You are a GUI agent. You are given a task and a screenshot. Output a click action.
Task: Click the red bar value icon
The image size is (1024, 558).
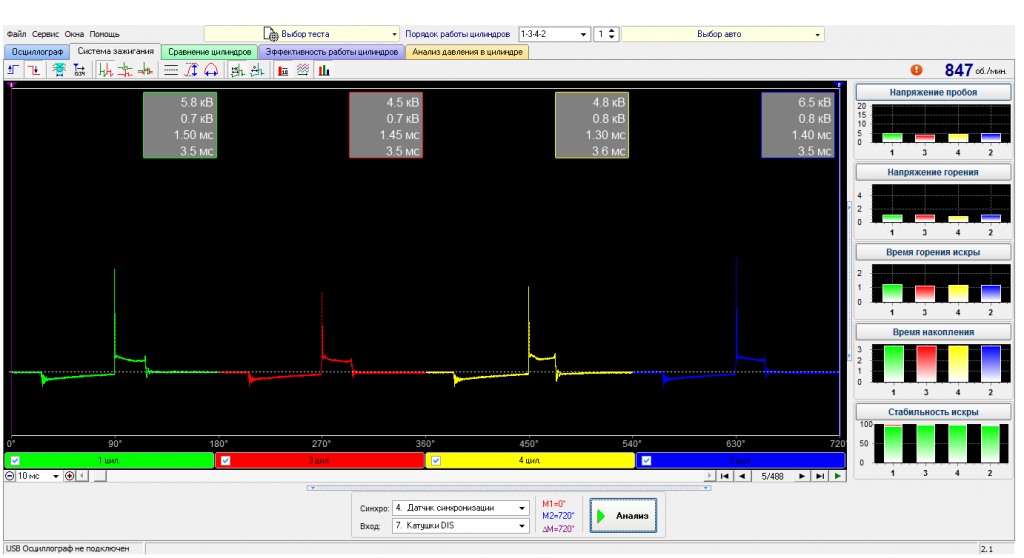point(283,70)
